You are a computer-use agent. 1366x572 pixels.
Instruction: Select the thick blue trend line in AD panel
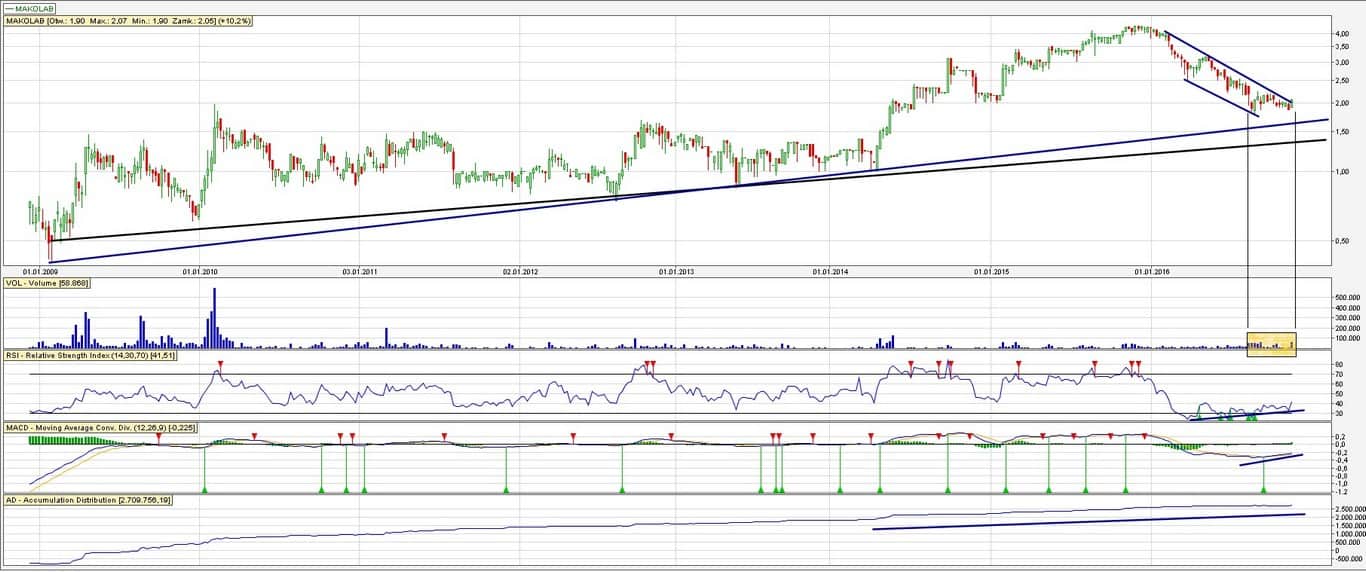(1088, 521)
